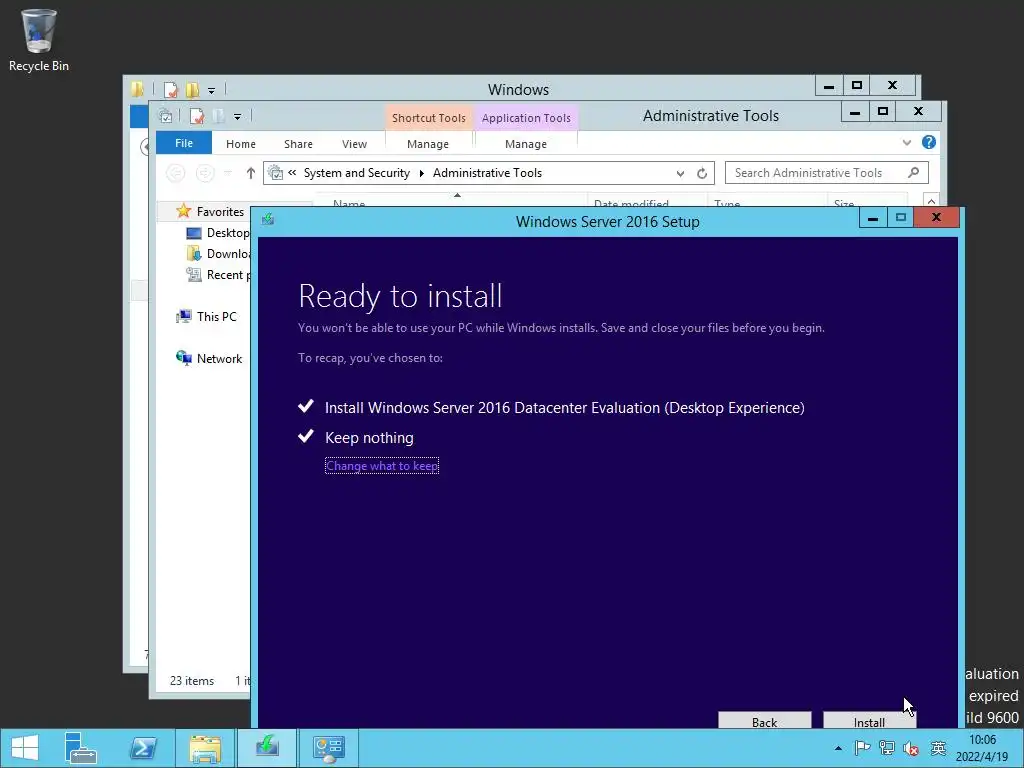1024x768 pixels.
Task: Click New Folder icon in Windows window toolbar
Action: (193, 89)
